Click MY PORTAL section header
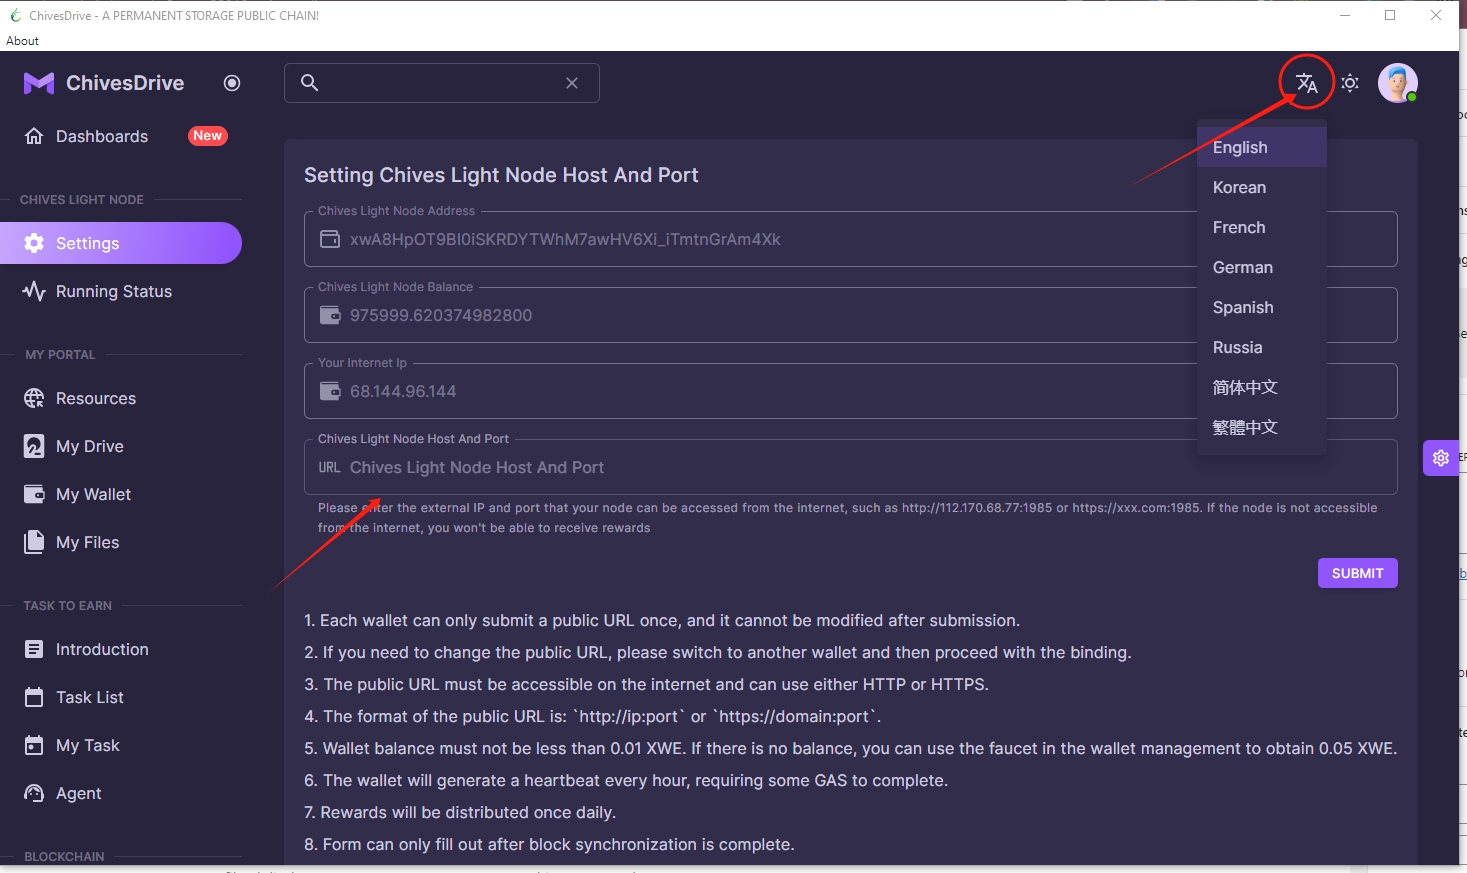Image resolution: width=1467 pixels, height=873 pixels. point(60,355)
